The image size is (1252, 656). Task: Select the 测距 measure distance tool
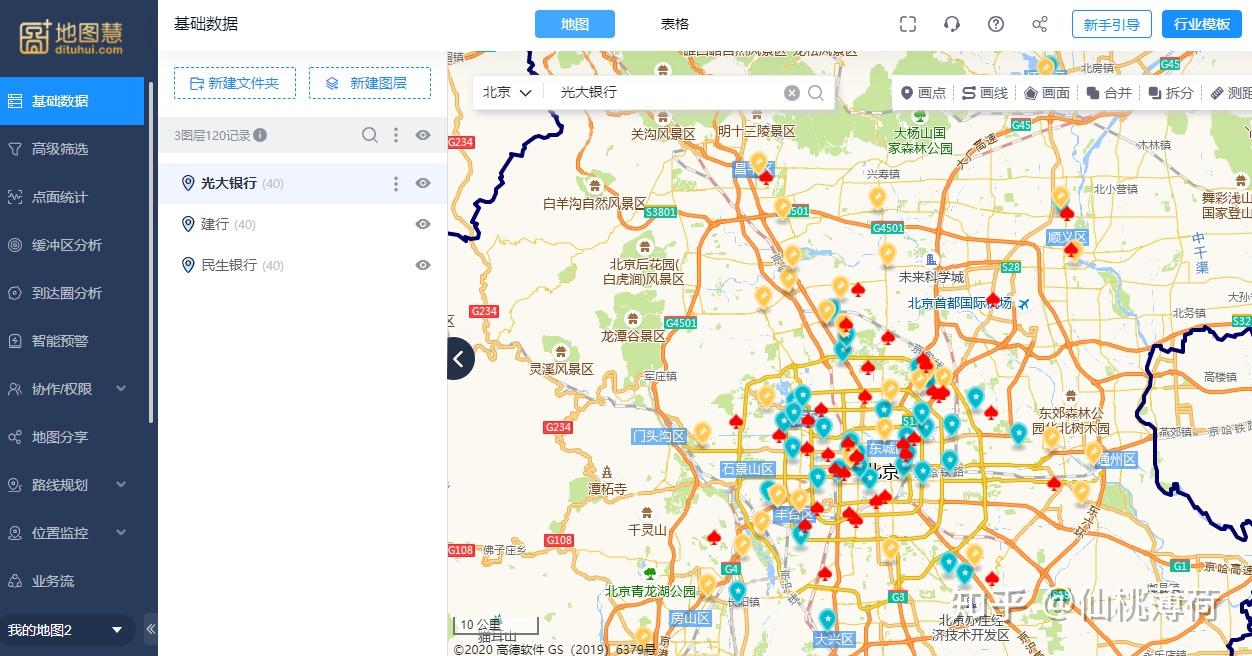[1231, 92]
